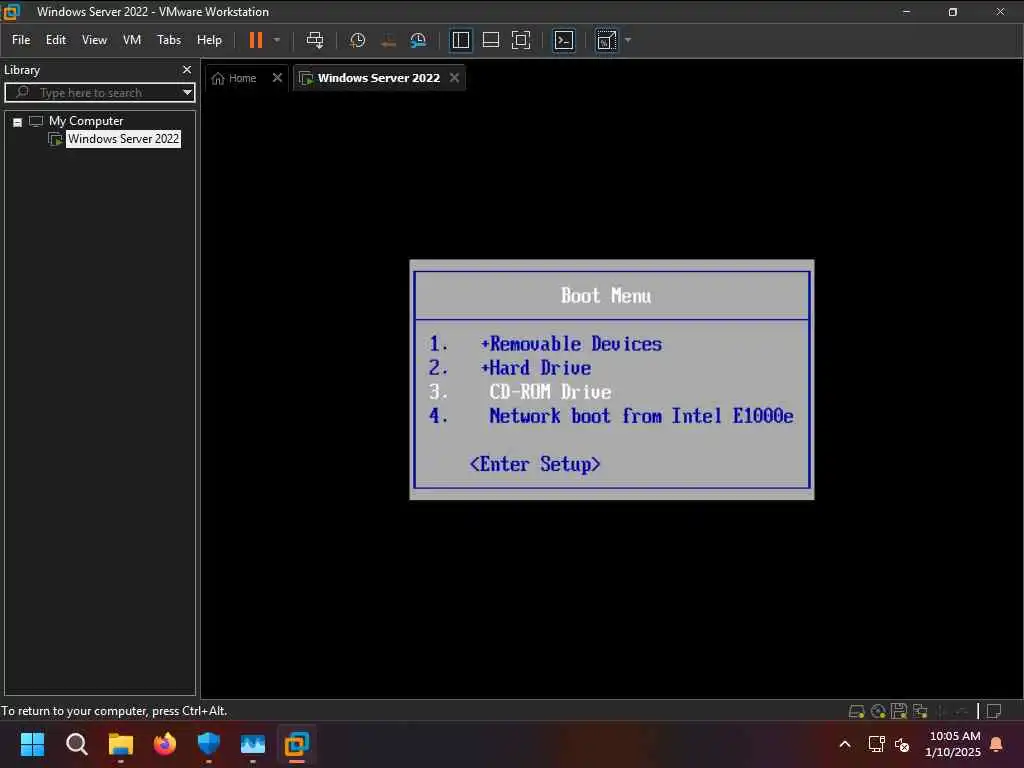Screen dimensions: 1024x768
Task: Open the power options dropdown arrow beside pause
Action: (x=277, y=40)
